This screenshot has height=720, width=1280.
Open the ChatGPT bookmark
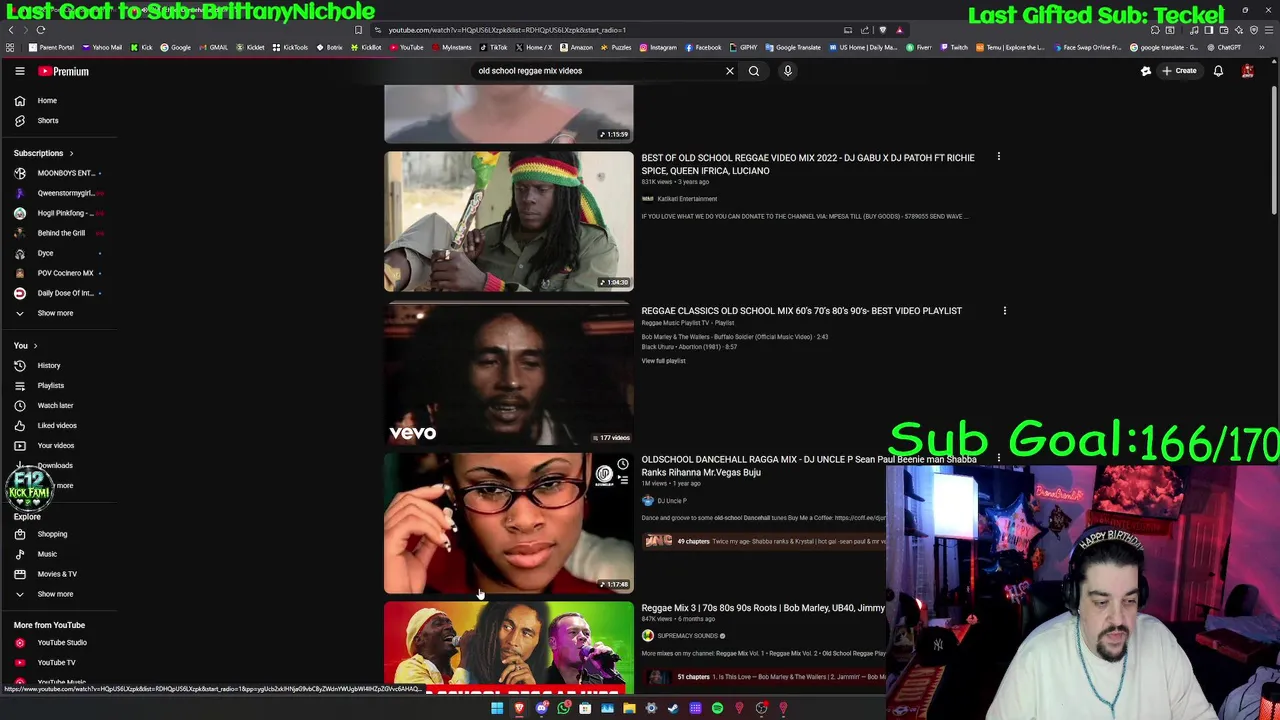[1223, 47]
